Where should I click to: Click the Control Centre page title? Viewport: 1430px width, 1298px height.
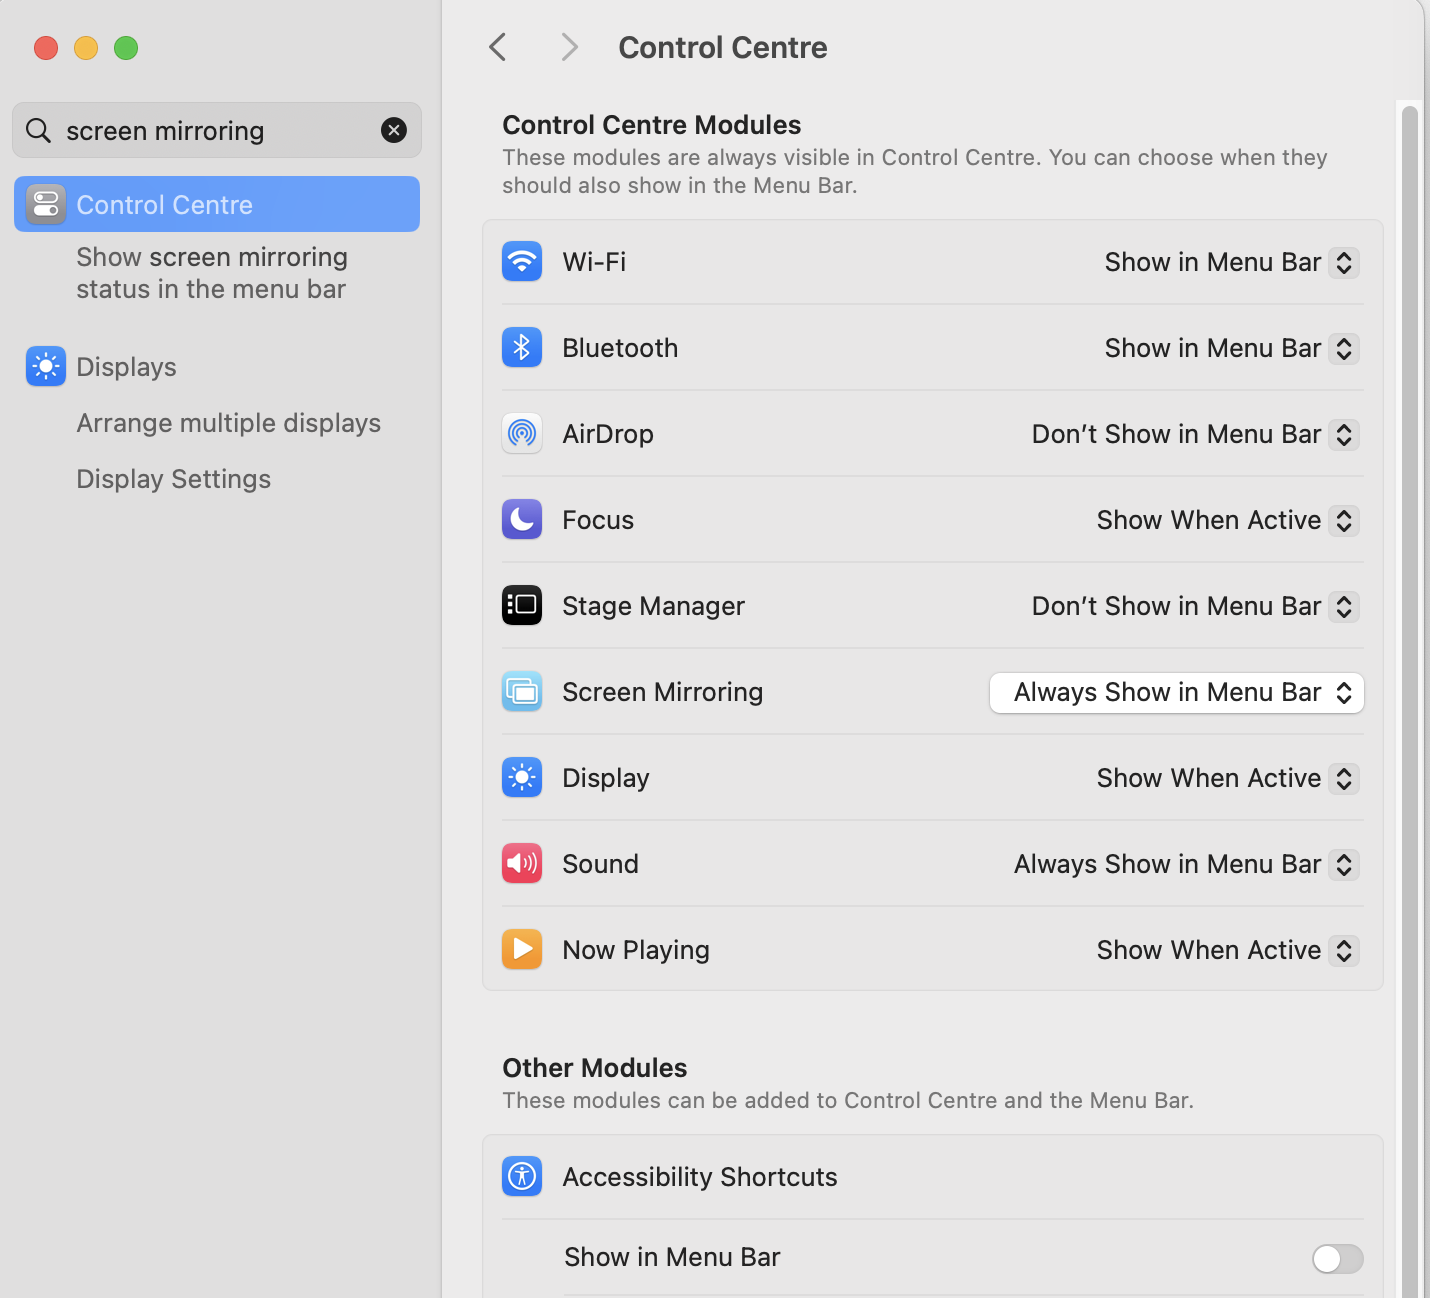(x=723, y=47)
